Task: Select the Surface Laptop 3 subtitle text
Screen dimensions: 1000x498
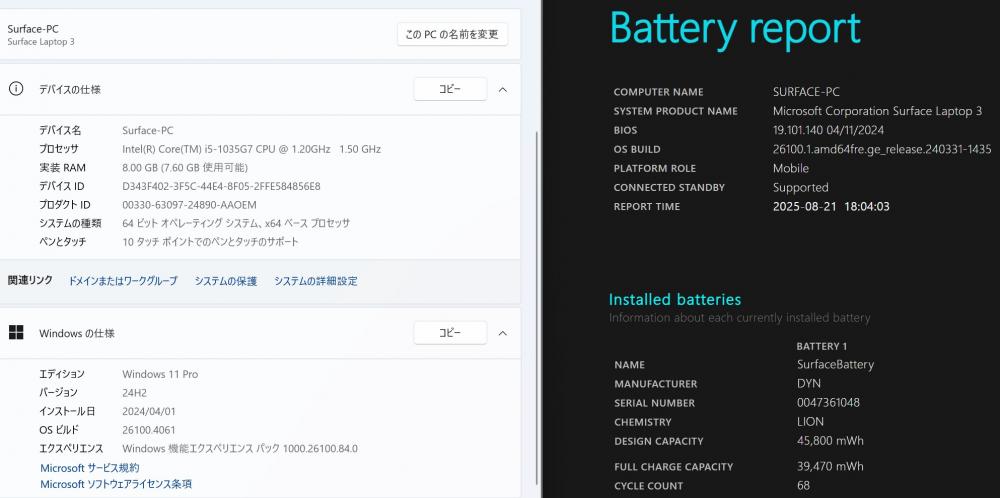Action: [x=41, y=42]
